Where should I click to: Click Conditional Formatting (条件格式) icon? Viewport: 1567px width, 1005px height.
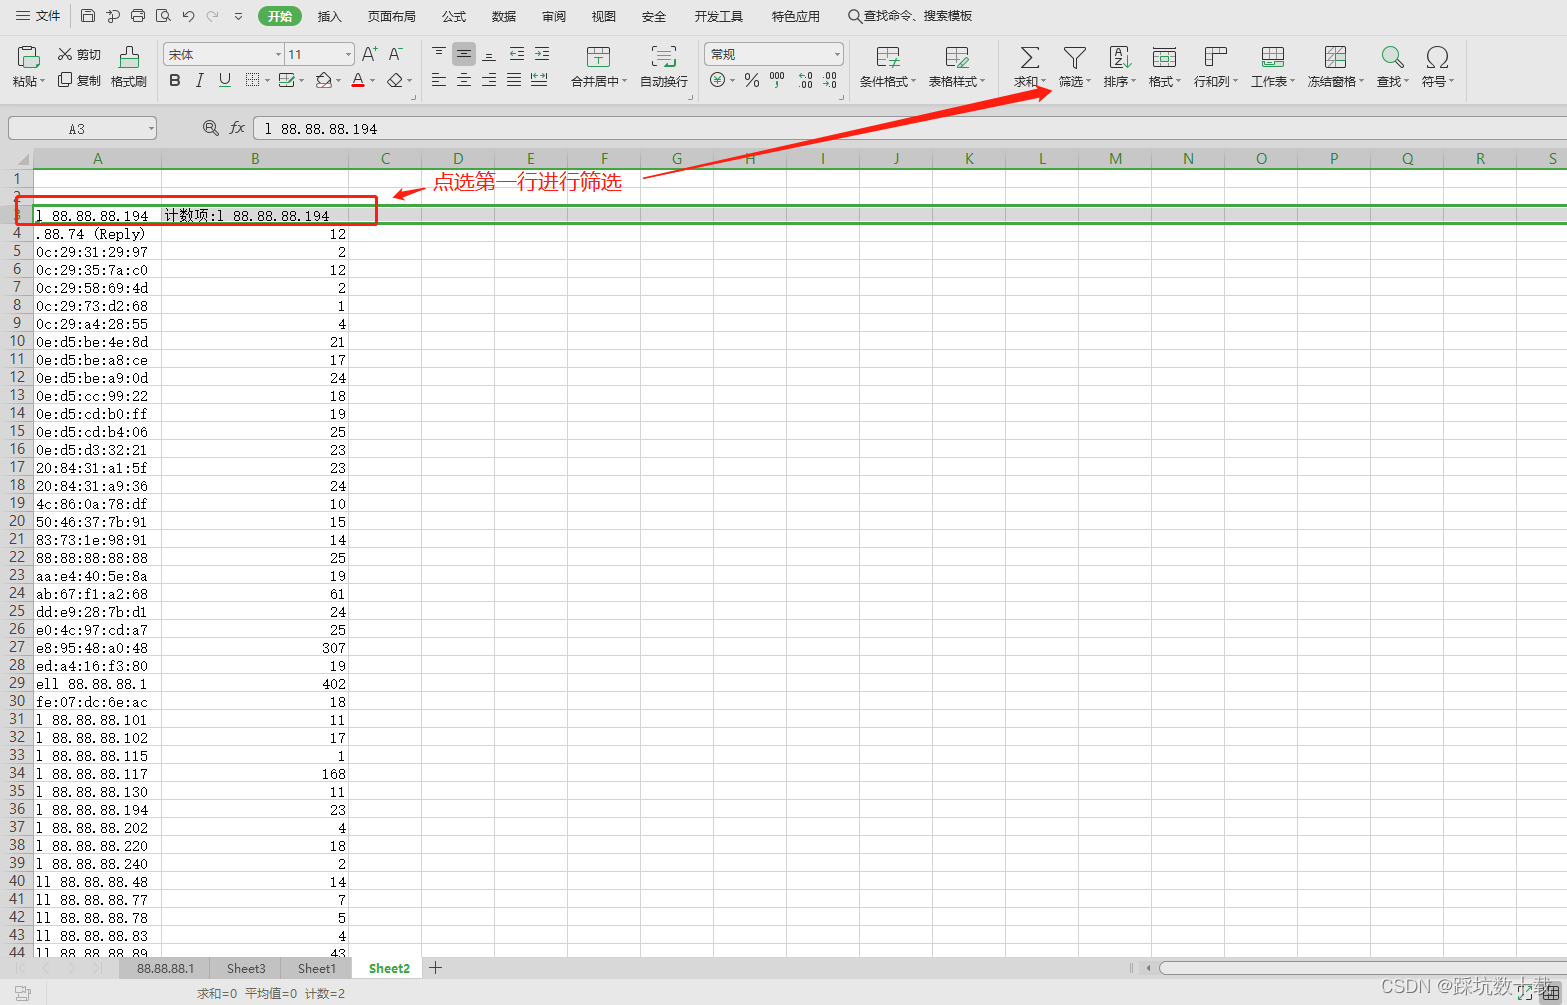coord(887,57)
